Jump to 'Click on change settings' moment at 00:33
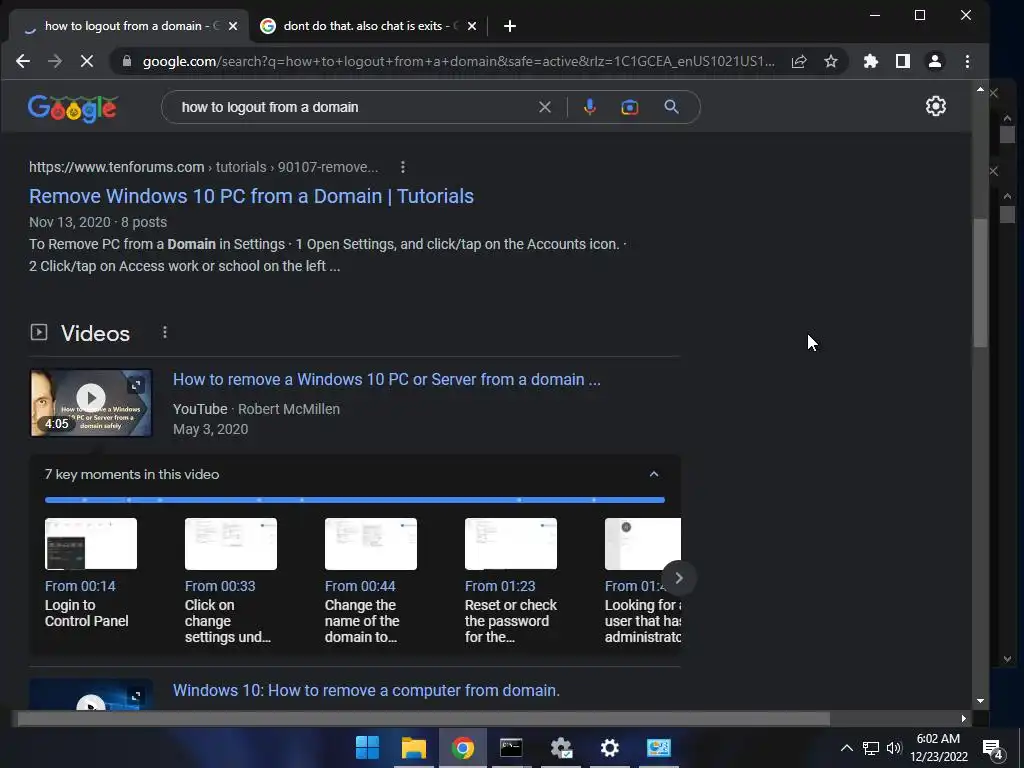This screenshot has height=768, width=1024. (x=228, y=621)
